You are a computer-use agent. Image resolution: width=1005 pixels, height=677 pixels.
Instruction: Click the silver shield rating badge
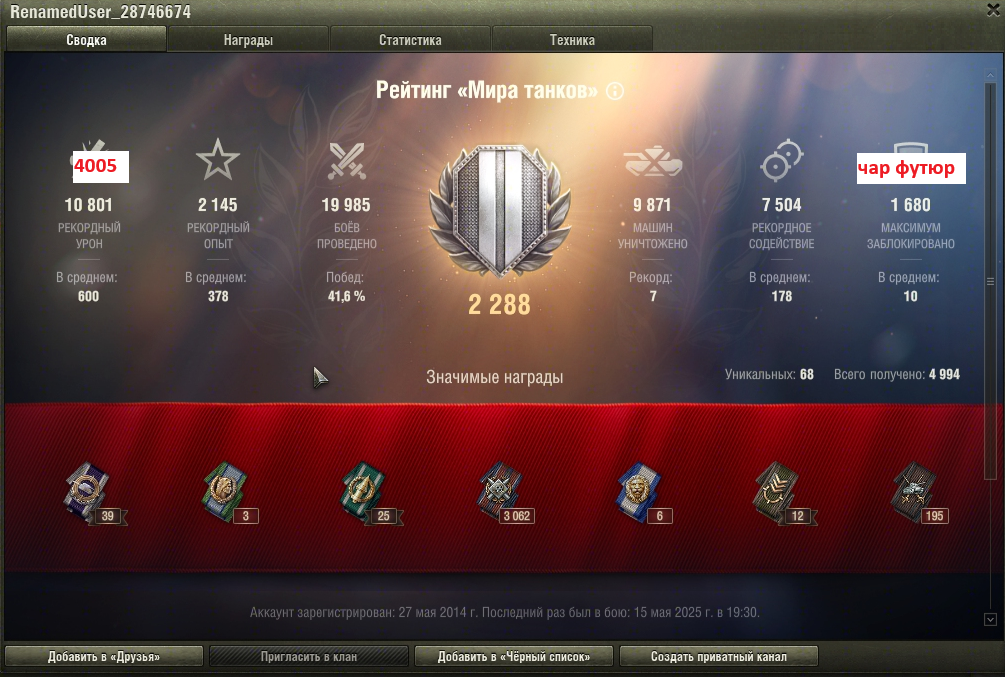coord(500,211)
